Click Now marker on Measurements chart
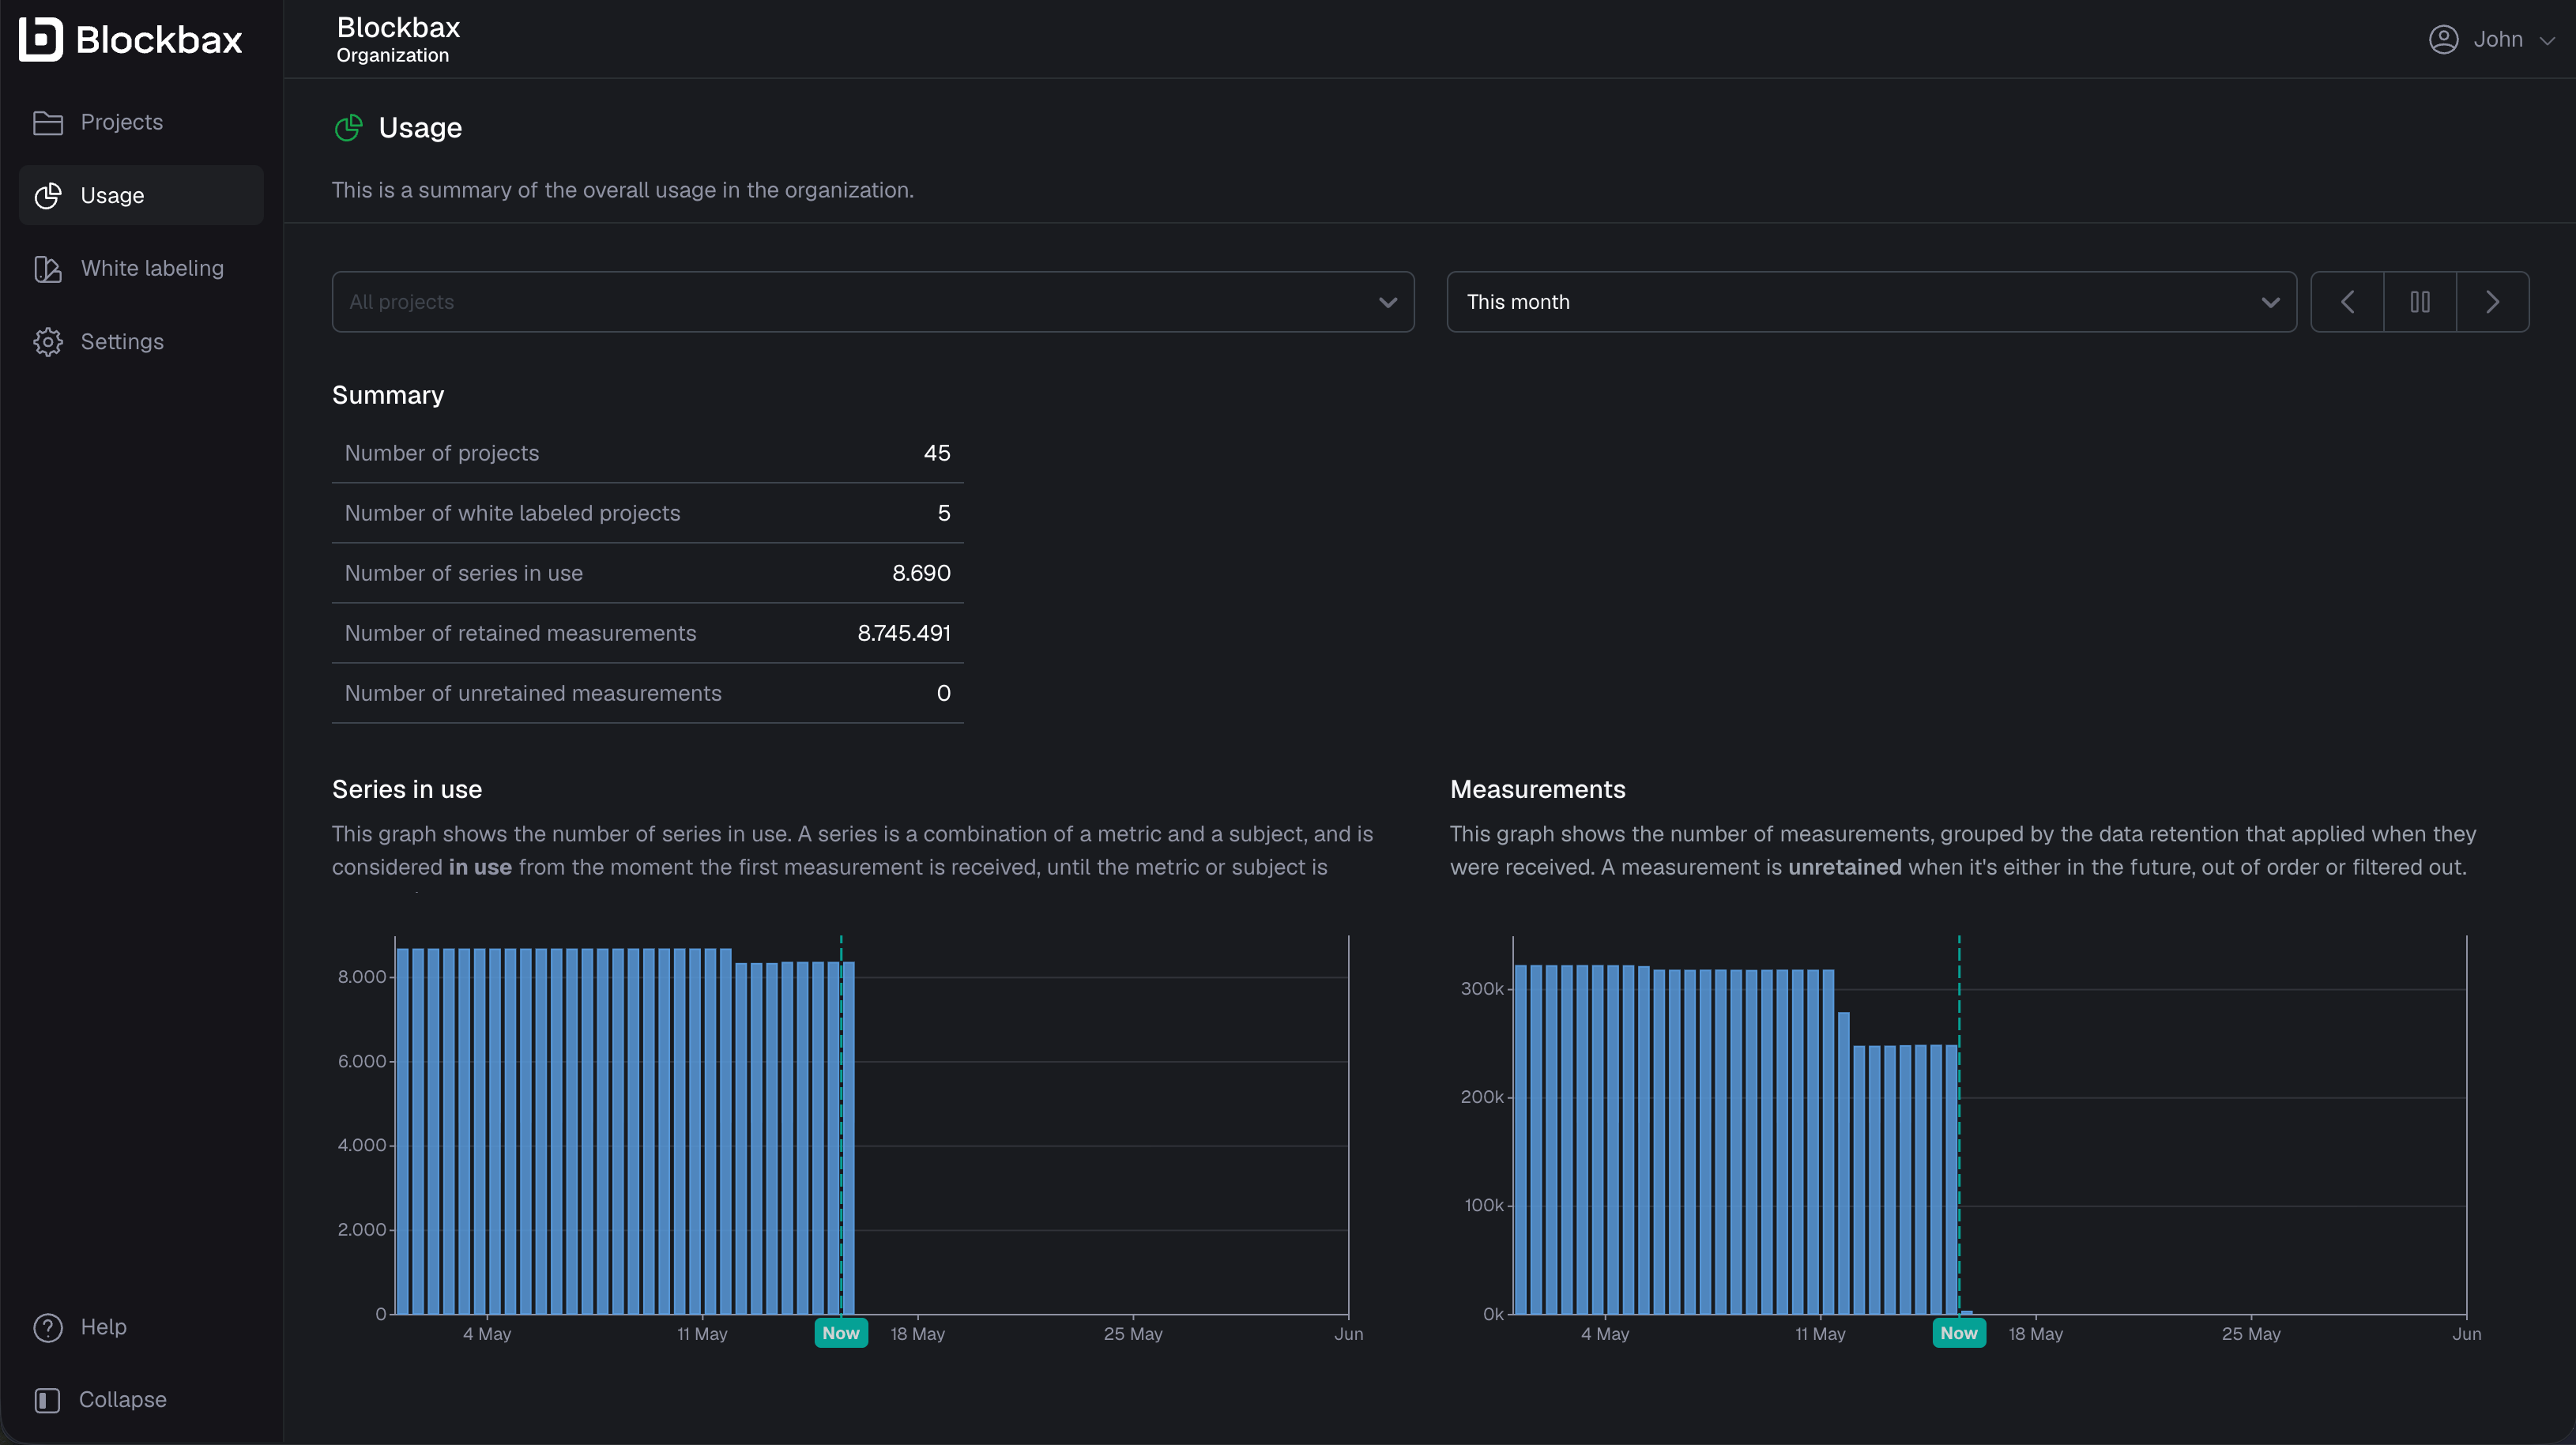The width and height of the screenshot is (2576, 1445). coord(1958,1333)
